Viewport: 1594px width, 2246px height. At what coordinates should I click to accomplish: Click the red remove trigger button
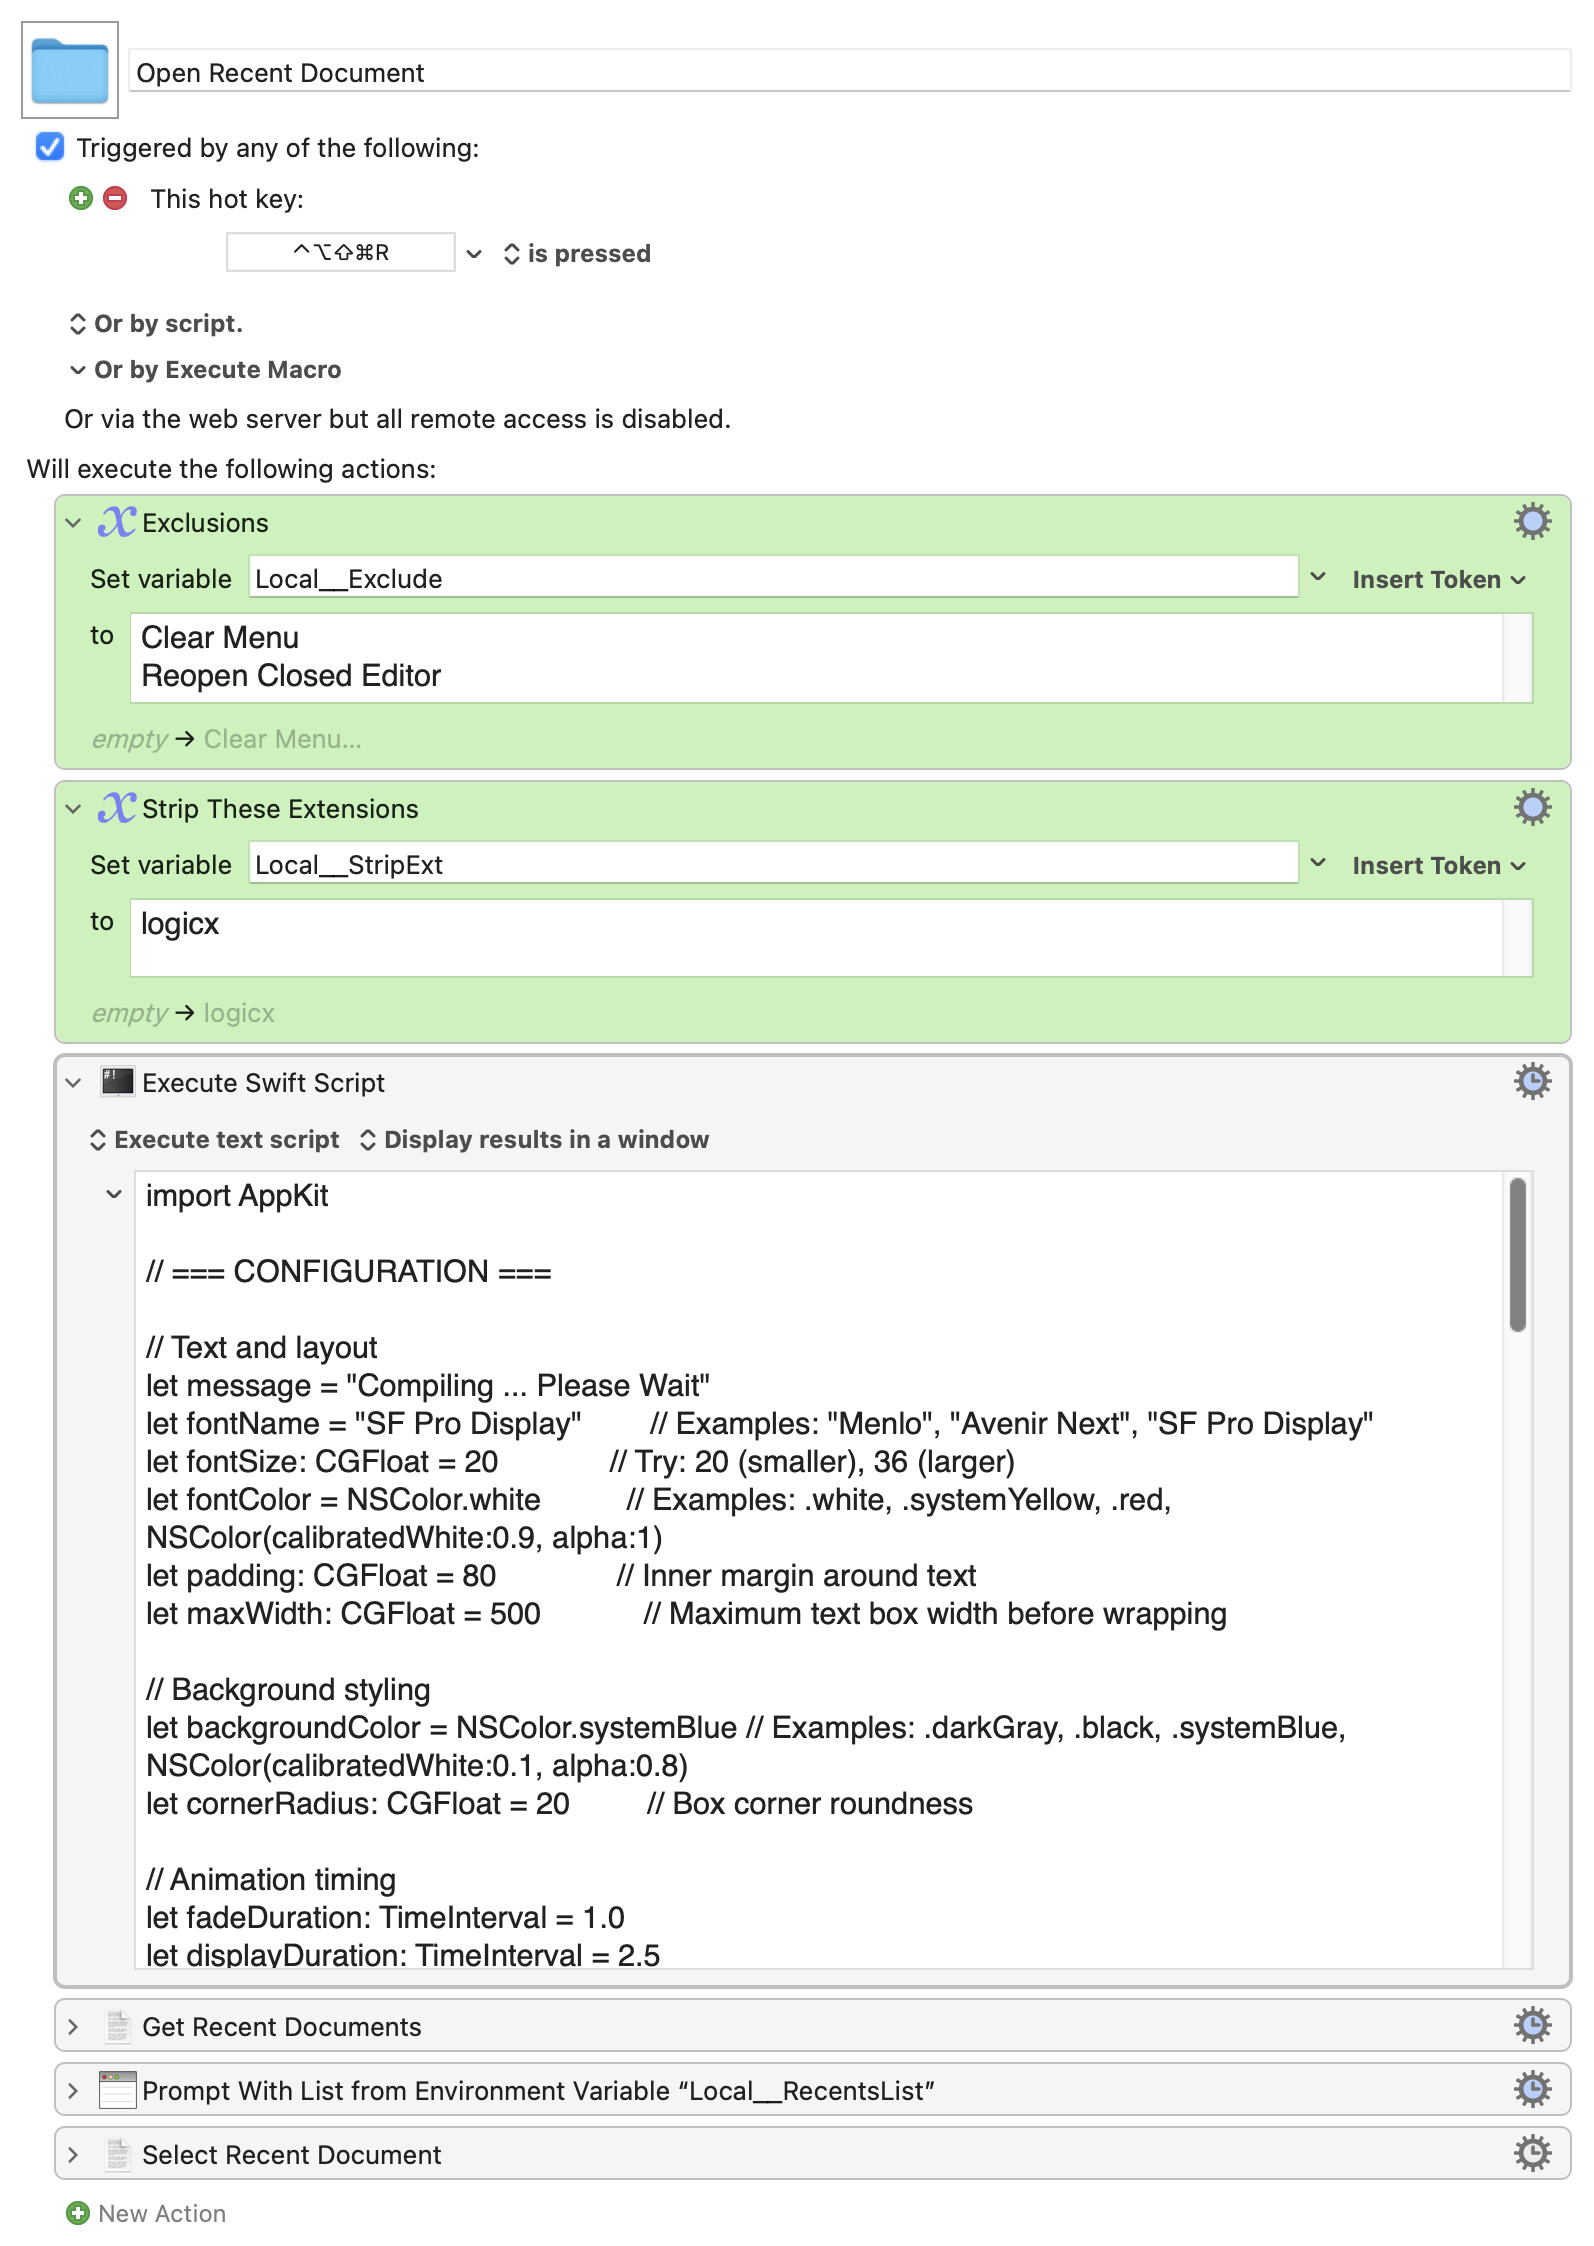(116, 198)
